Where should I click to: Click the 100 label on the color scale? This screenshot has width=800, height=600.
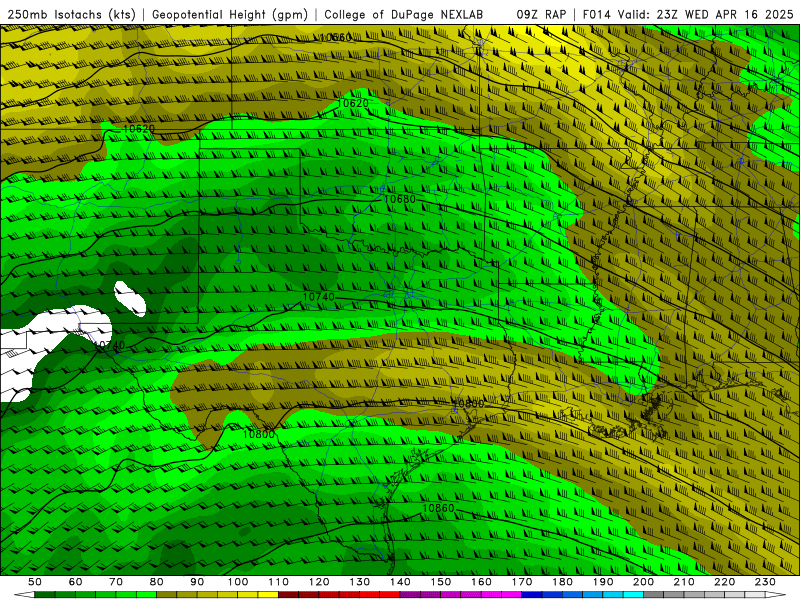point(238,582)
